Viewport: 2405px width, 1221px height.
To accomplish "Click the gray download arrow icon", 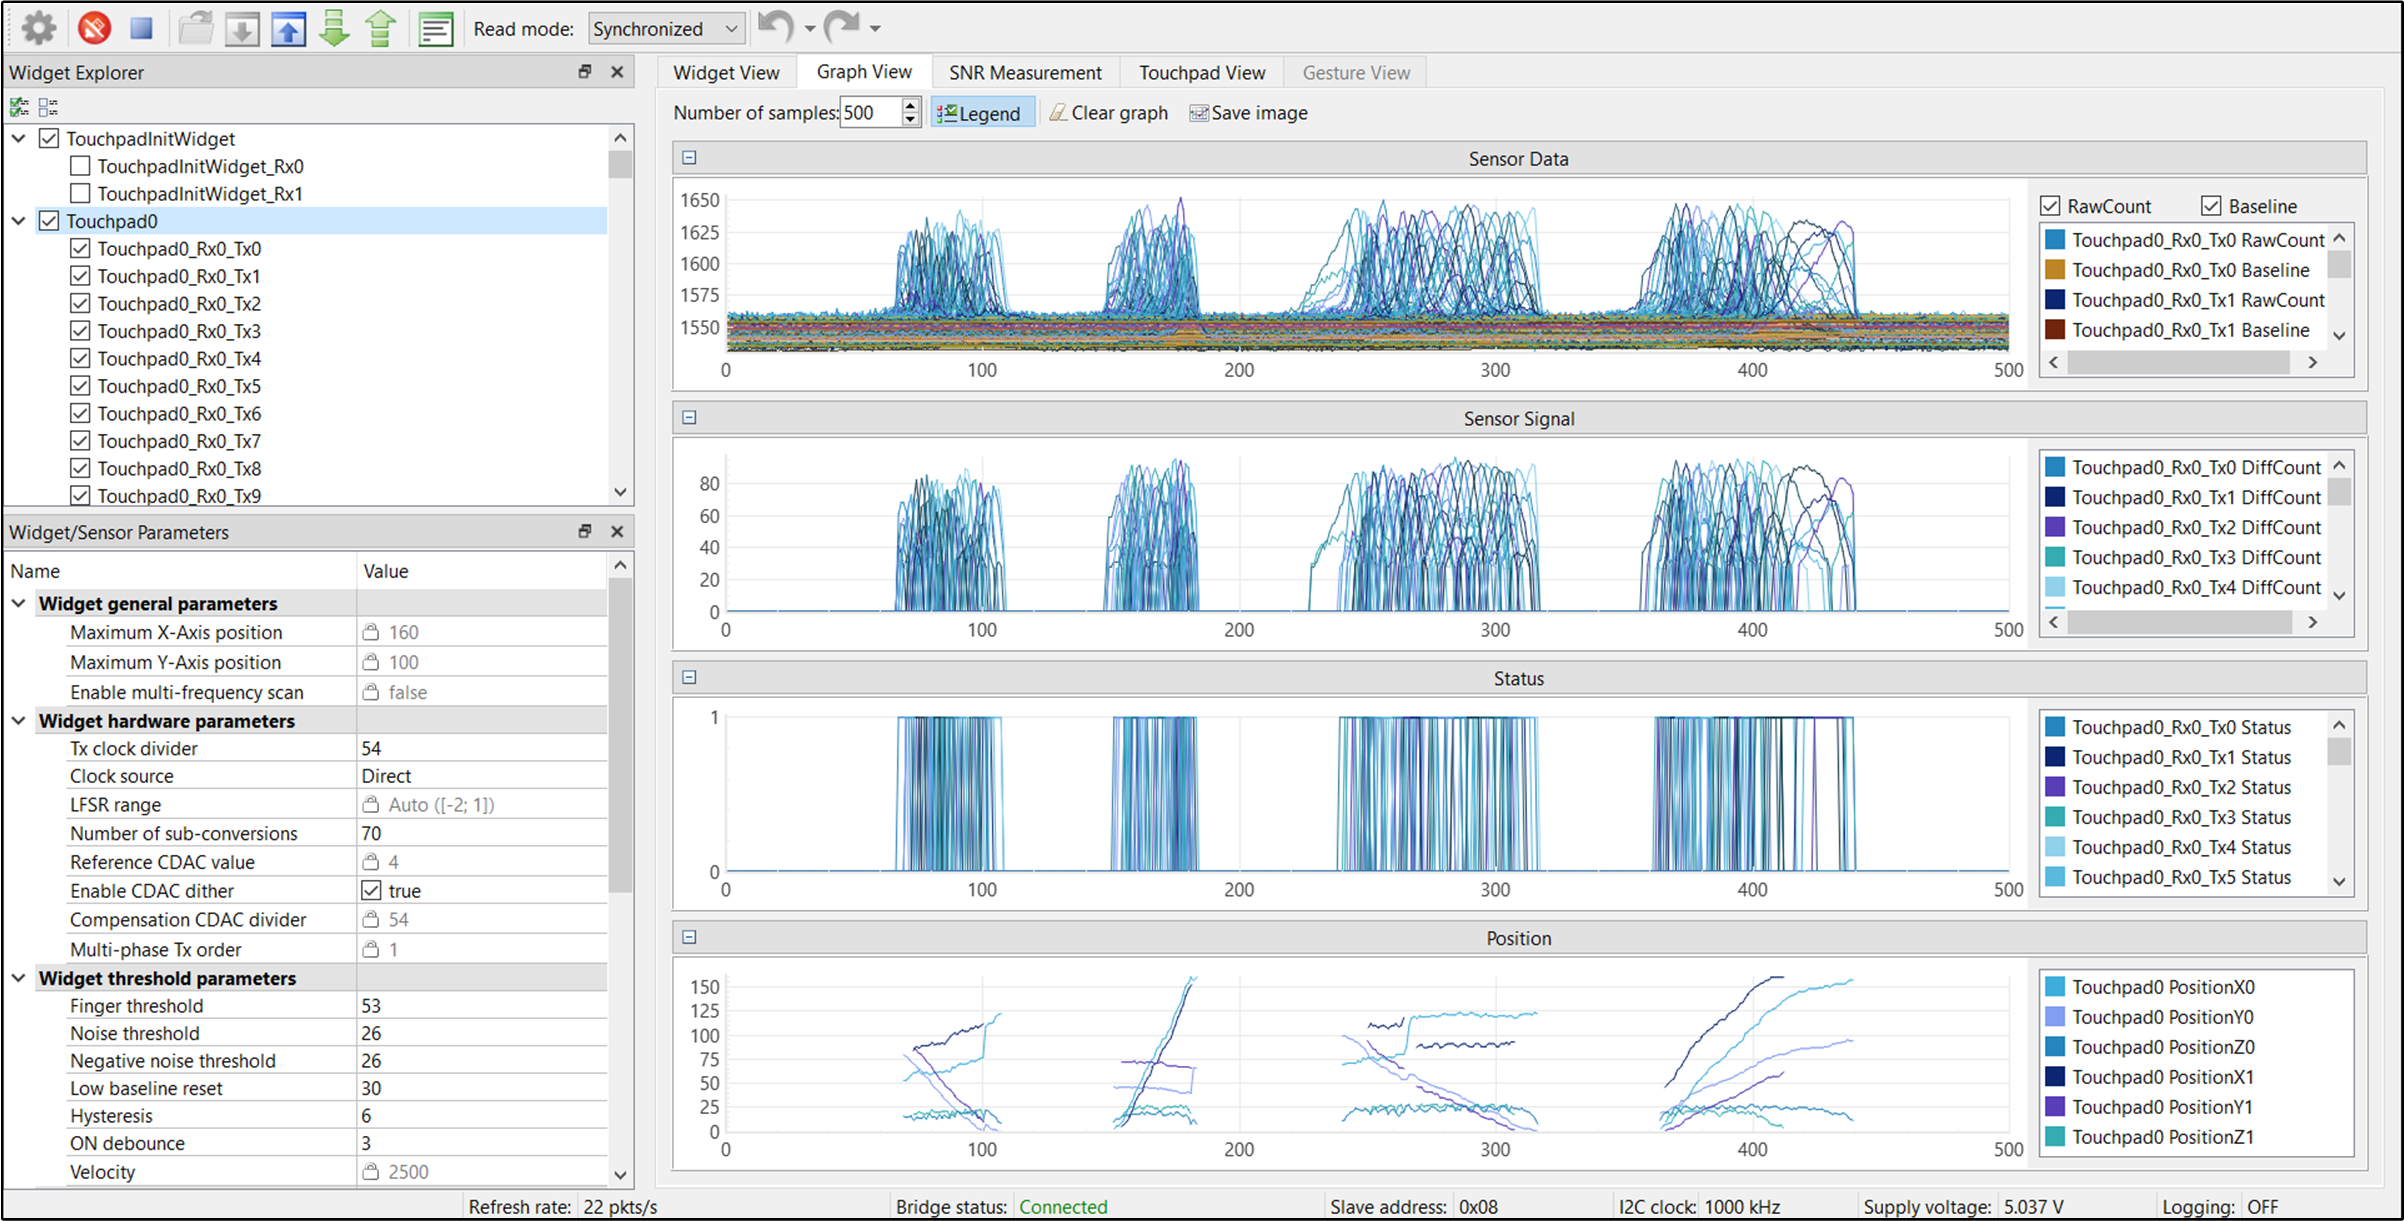I will 241,30.
